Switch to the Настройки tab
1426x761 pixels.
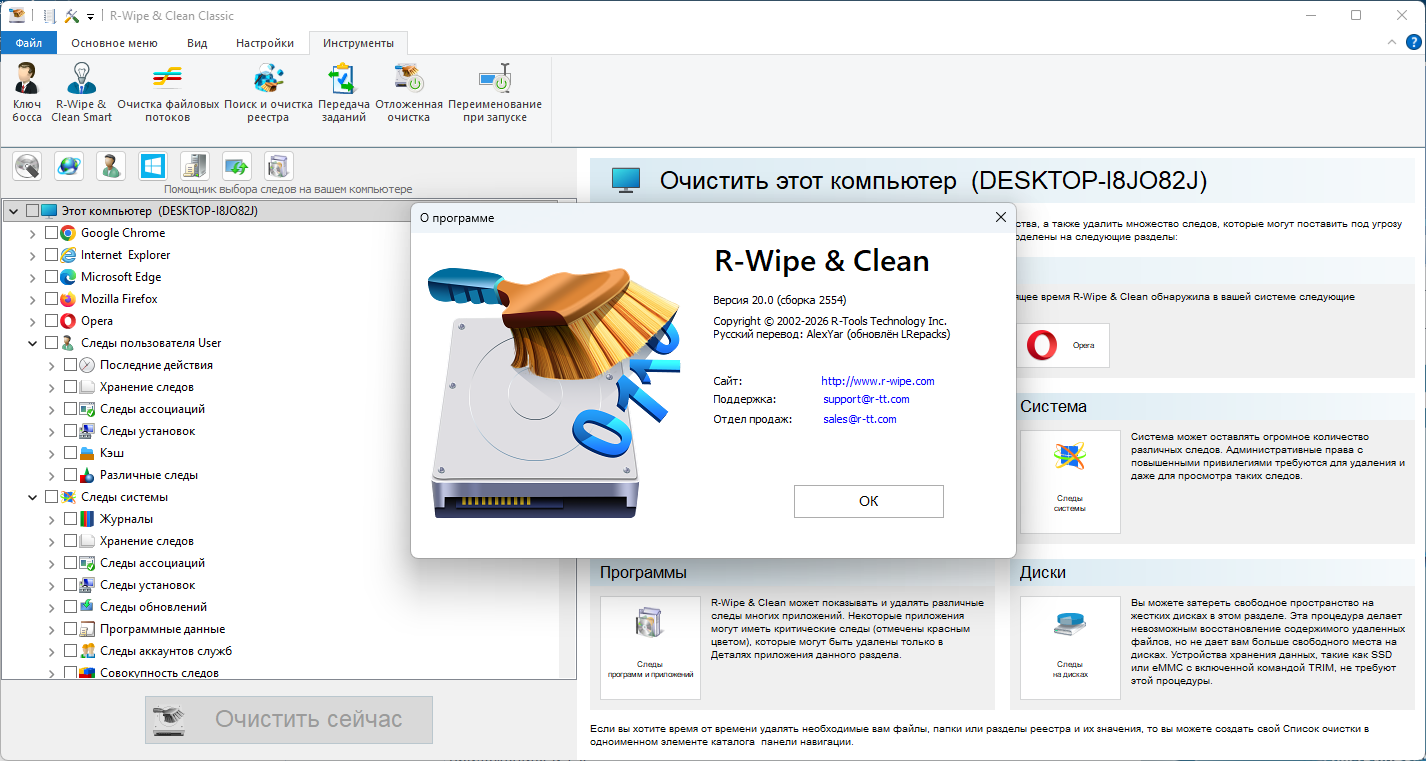coord(264,43)
